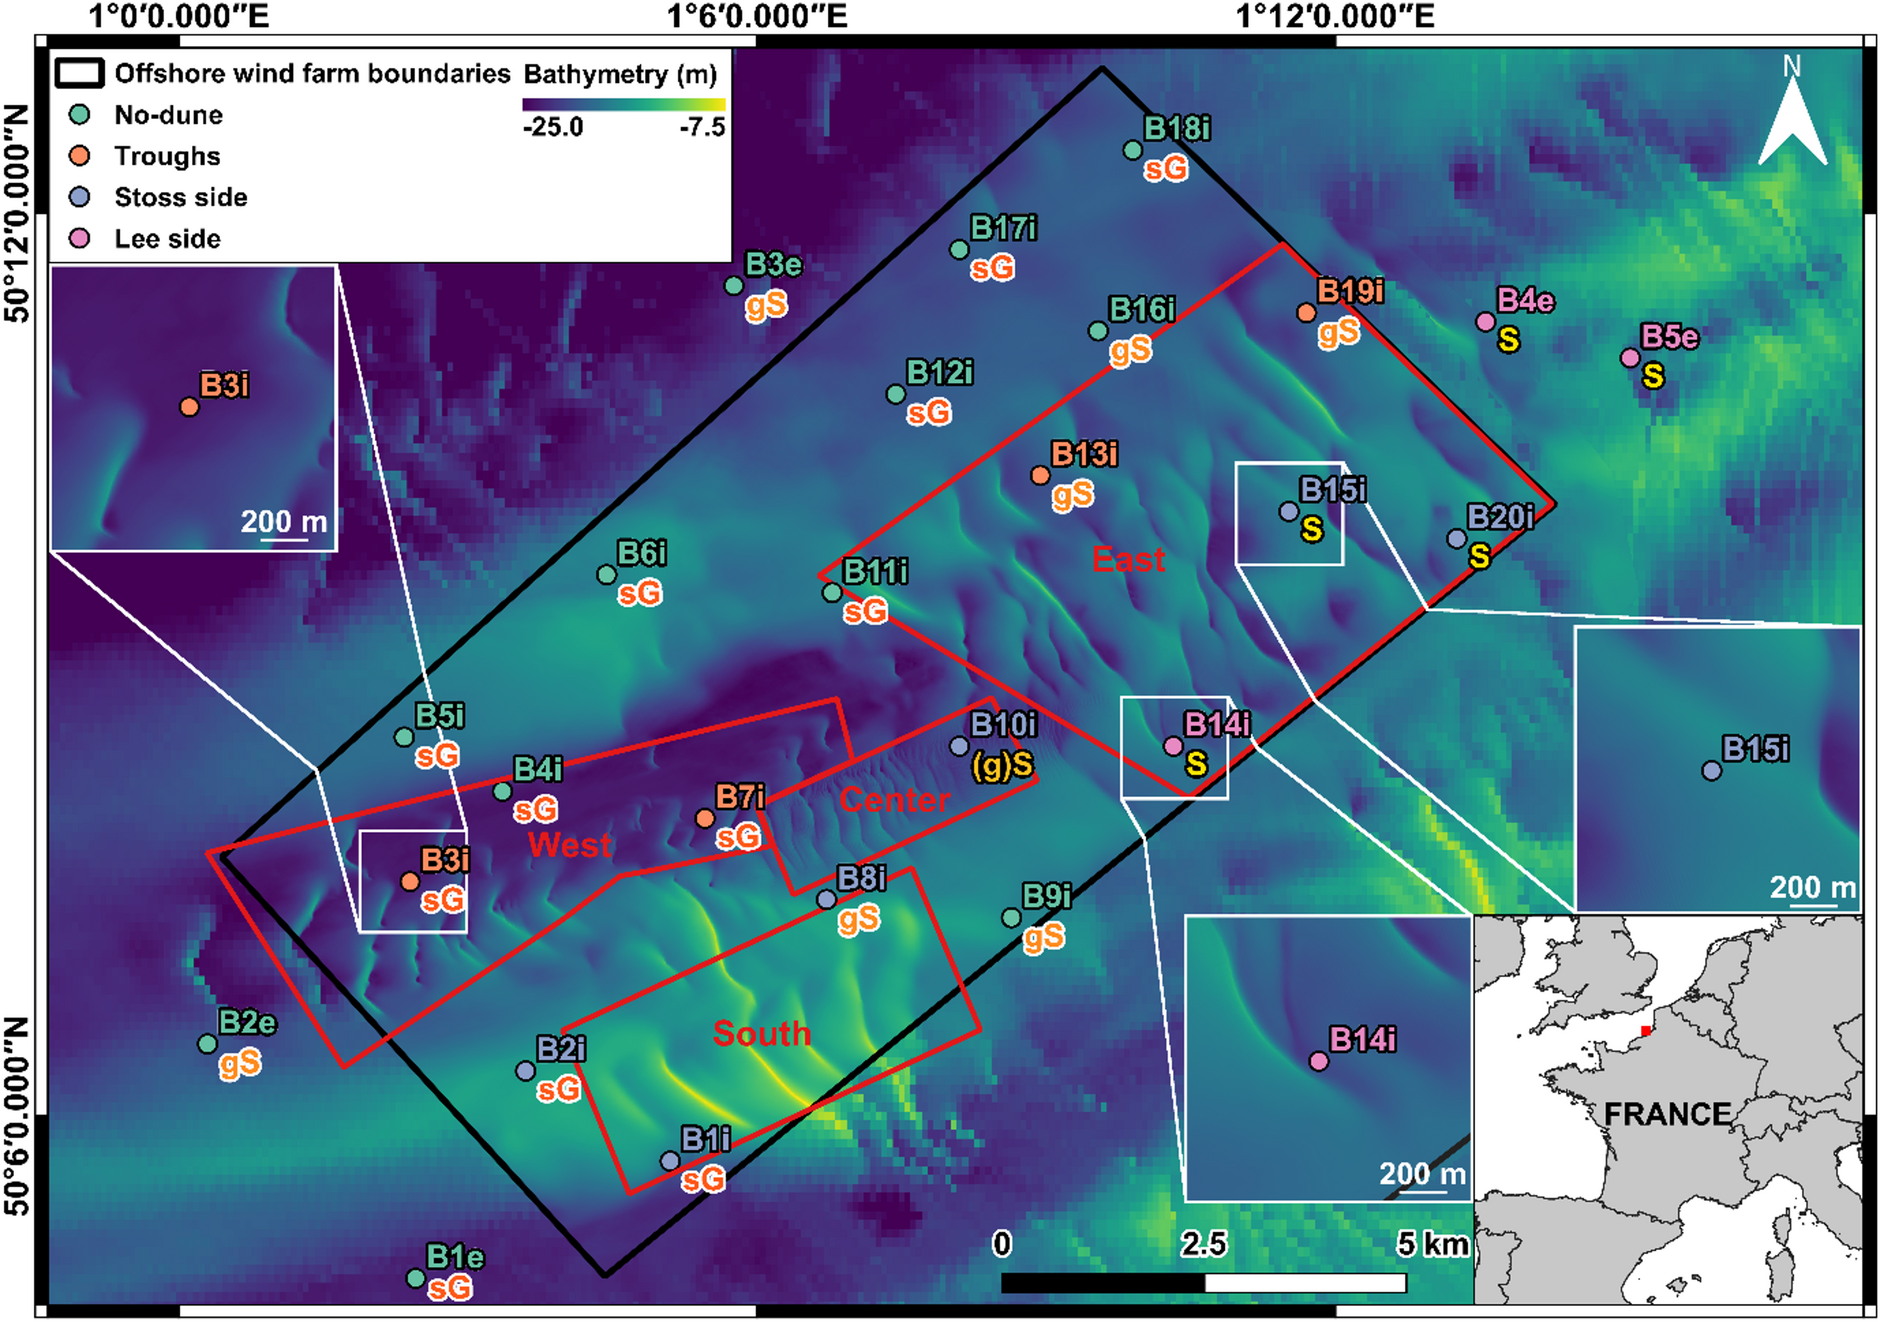Viewport: 1880px width, 1322px height.
Task: Click the "Troughs" legend text
Action: (168, 157)
